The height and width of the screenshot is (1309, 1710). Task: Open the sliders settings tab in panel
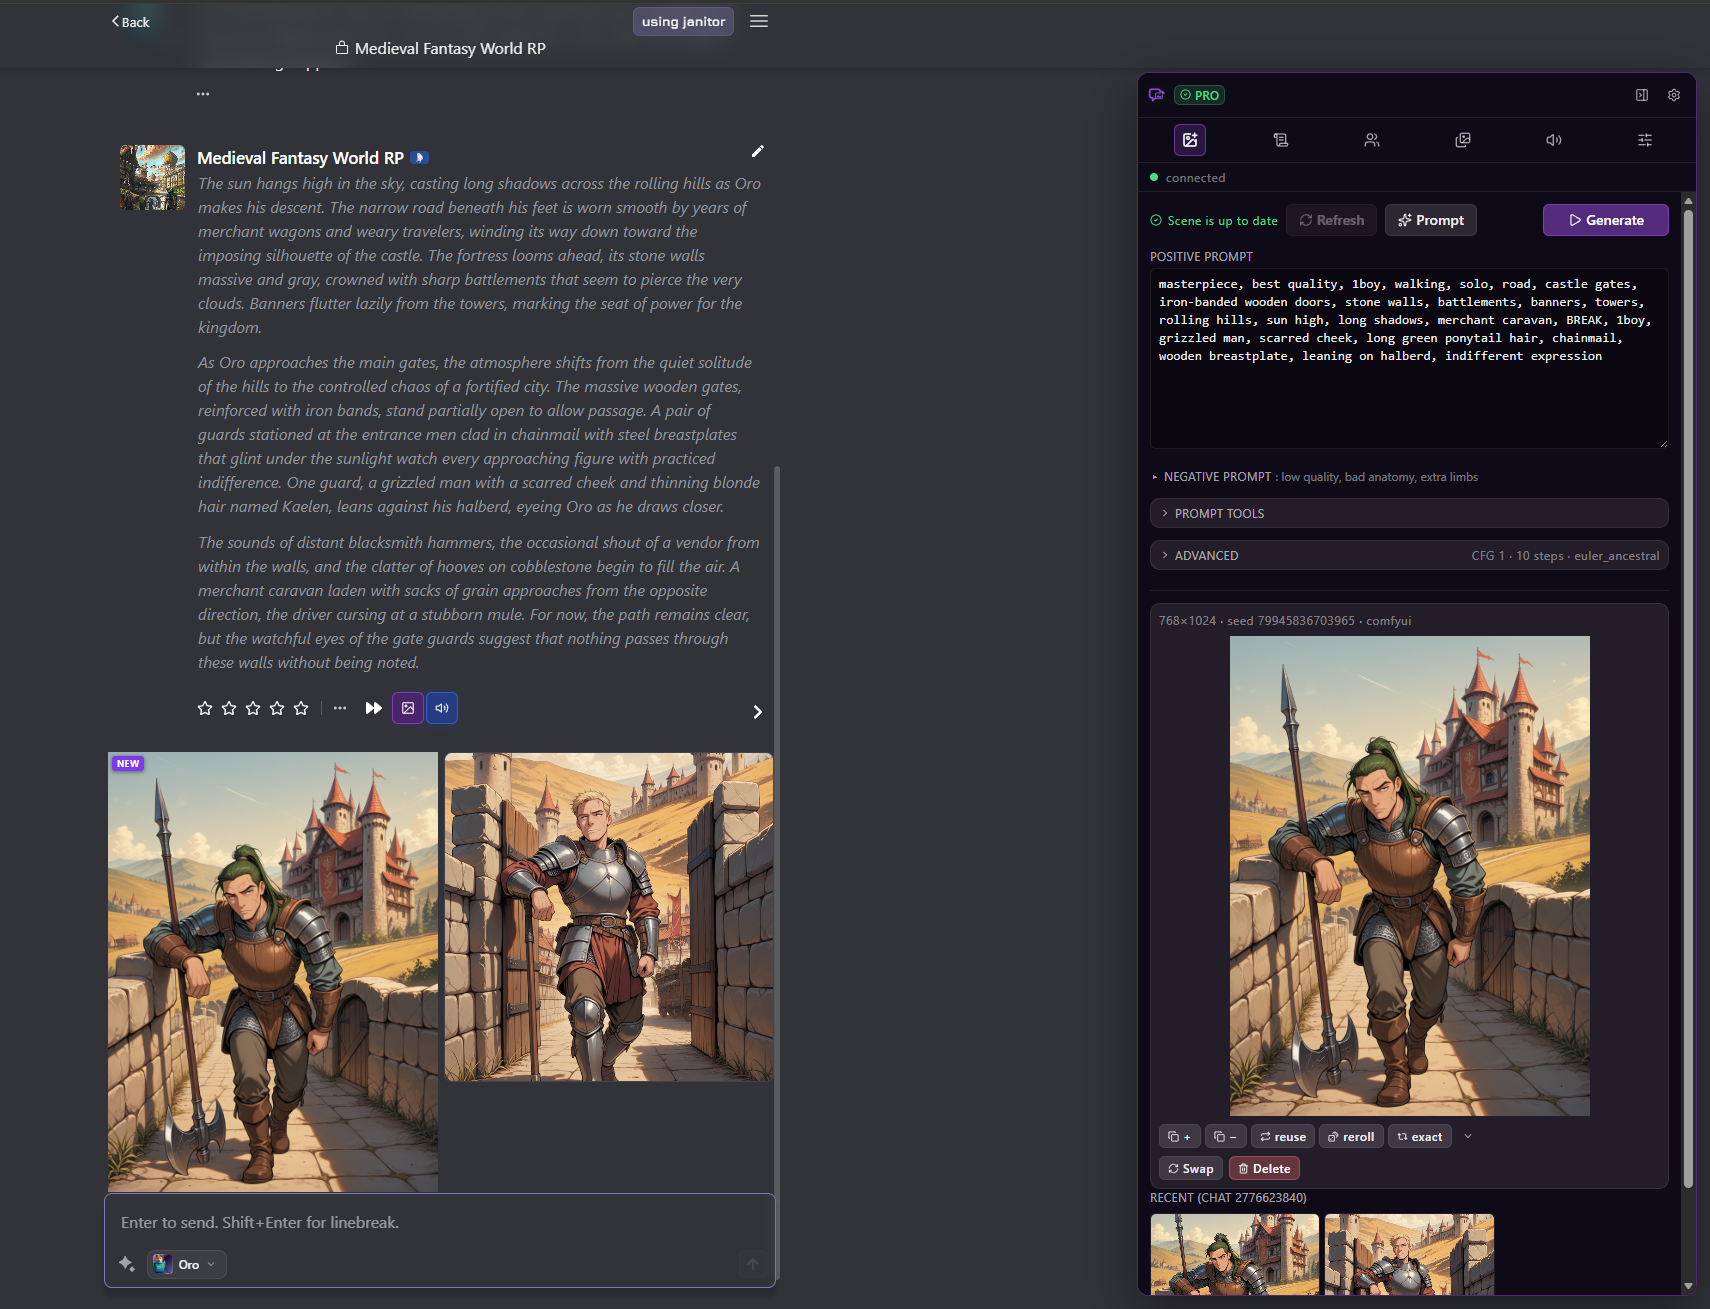1645,140
